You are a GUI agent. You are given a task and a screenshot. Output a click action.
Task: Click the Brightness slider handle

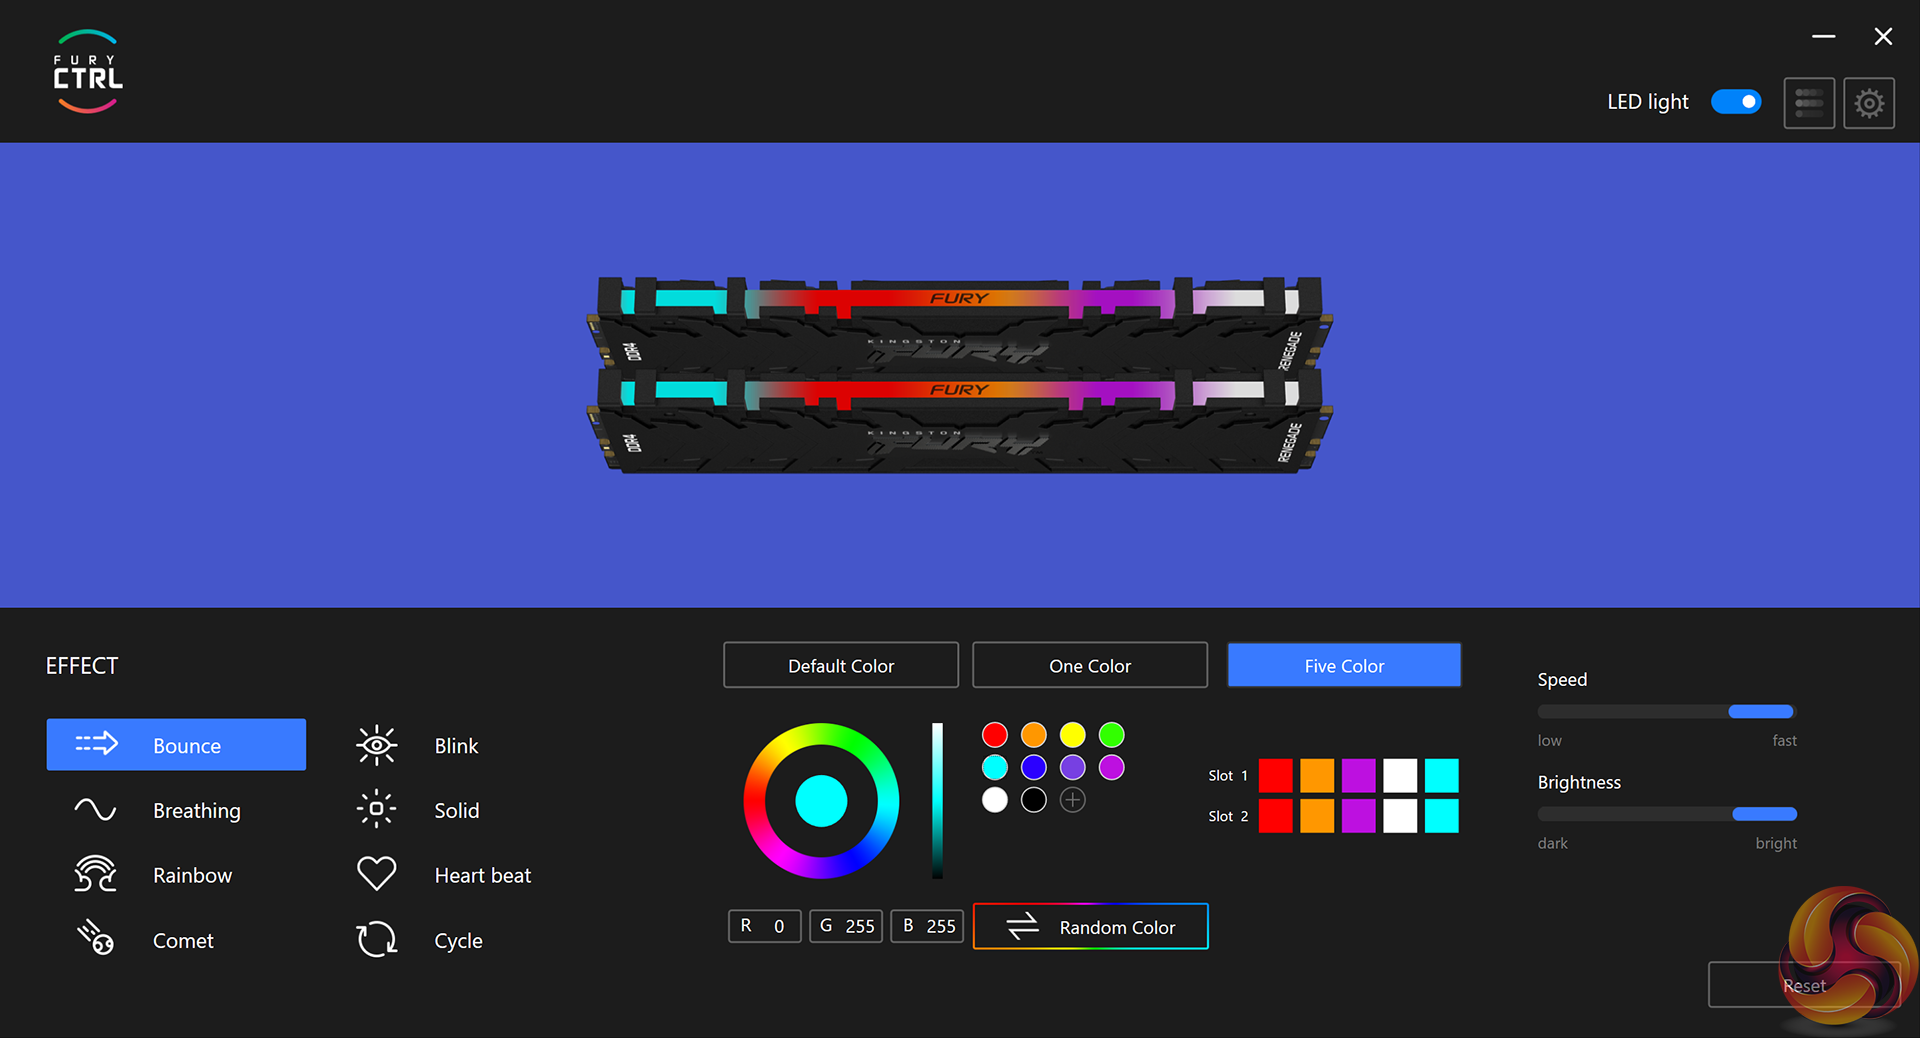pos(1765,814)
